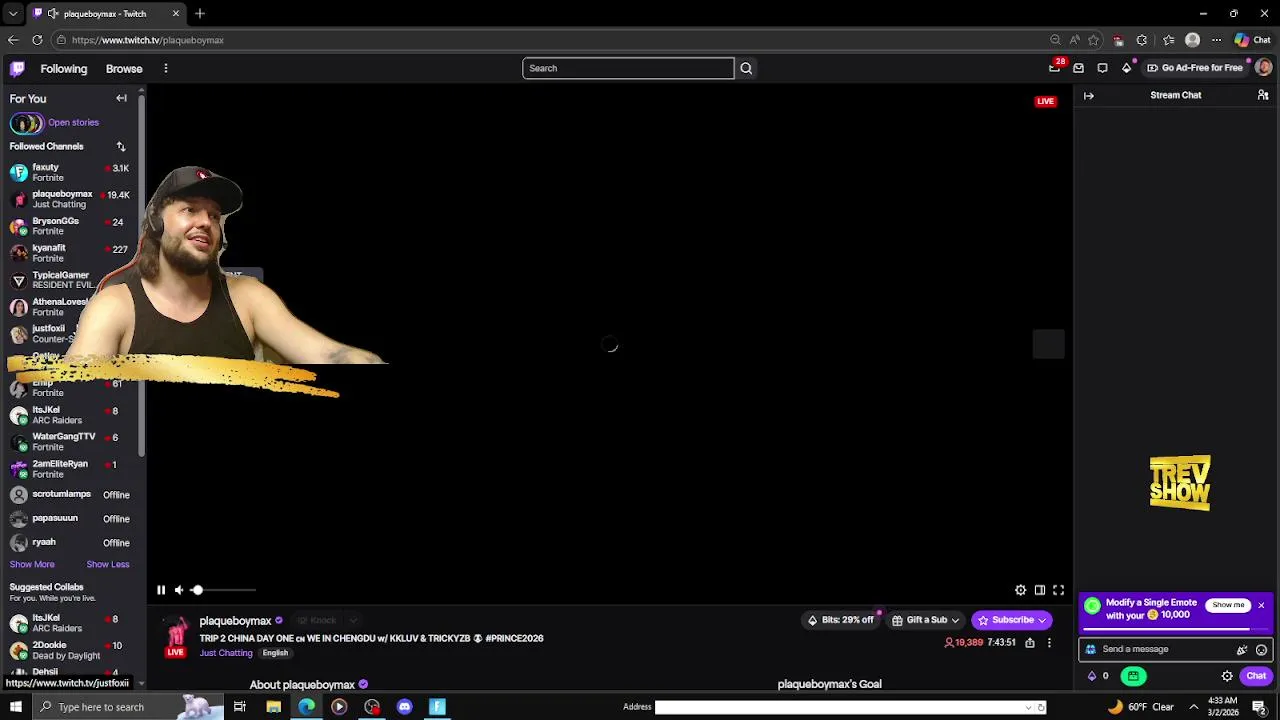1280x720 pixels.
Task: Open the Get Bits diamond icon in top bar
Action: [1126, 68]
